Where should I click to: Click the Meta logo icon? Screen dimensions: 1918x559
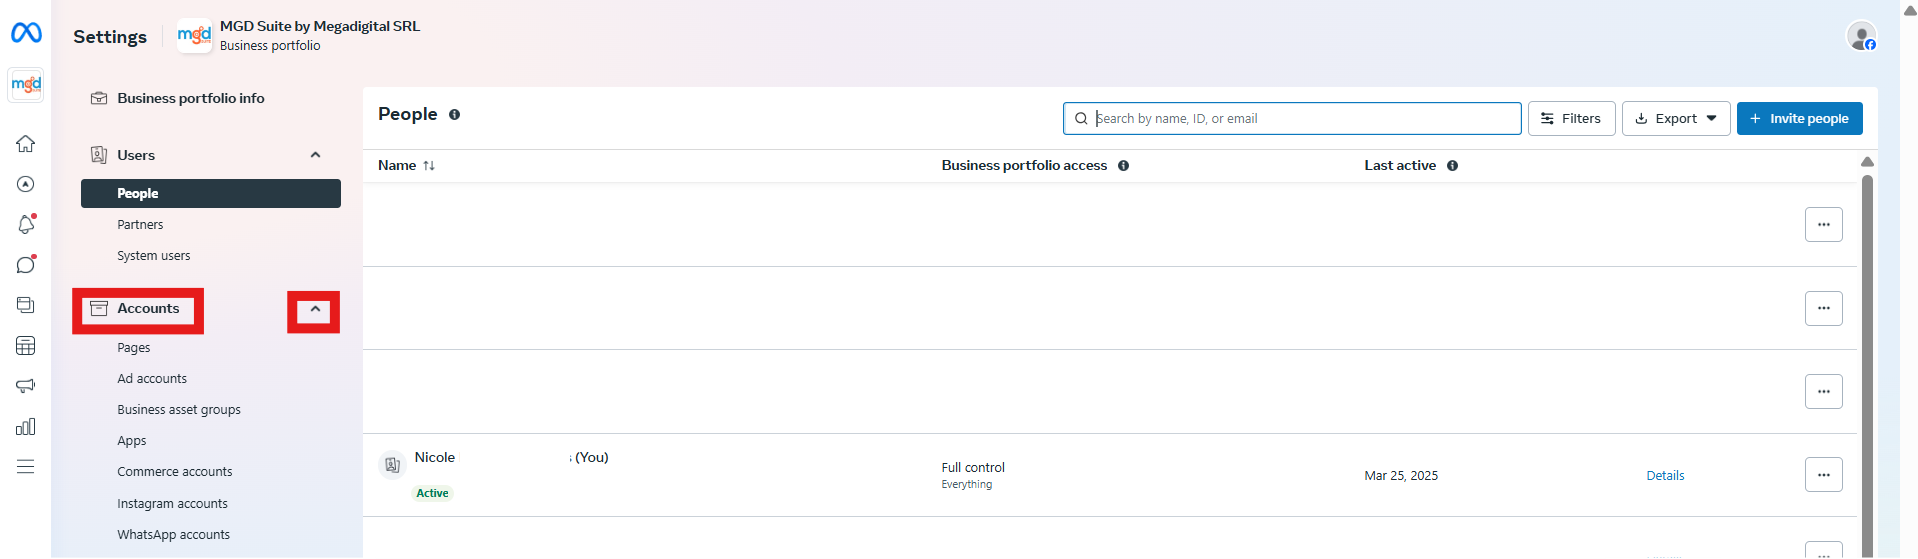point(26,33)
